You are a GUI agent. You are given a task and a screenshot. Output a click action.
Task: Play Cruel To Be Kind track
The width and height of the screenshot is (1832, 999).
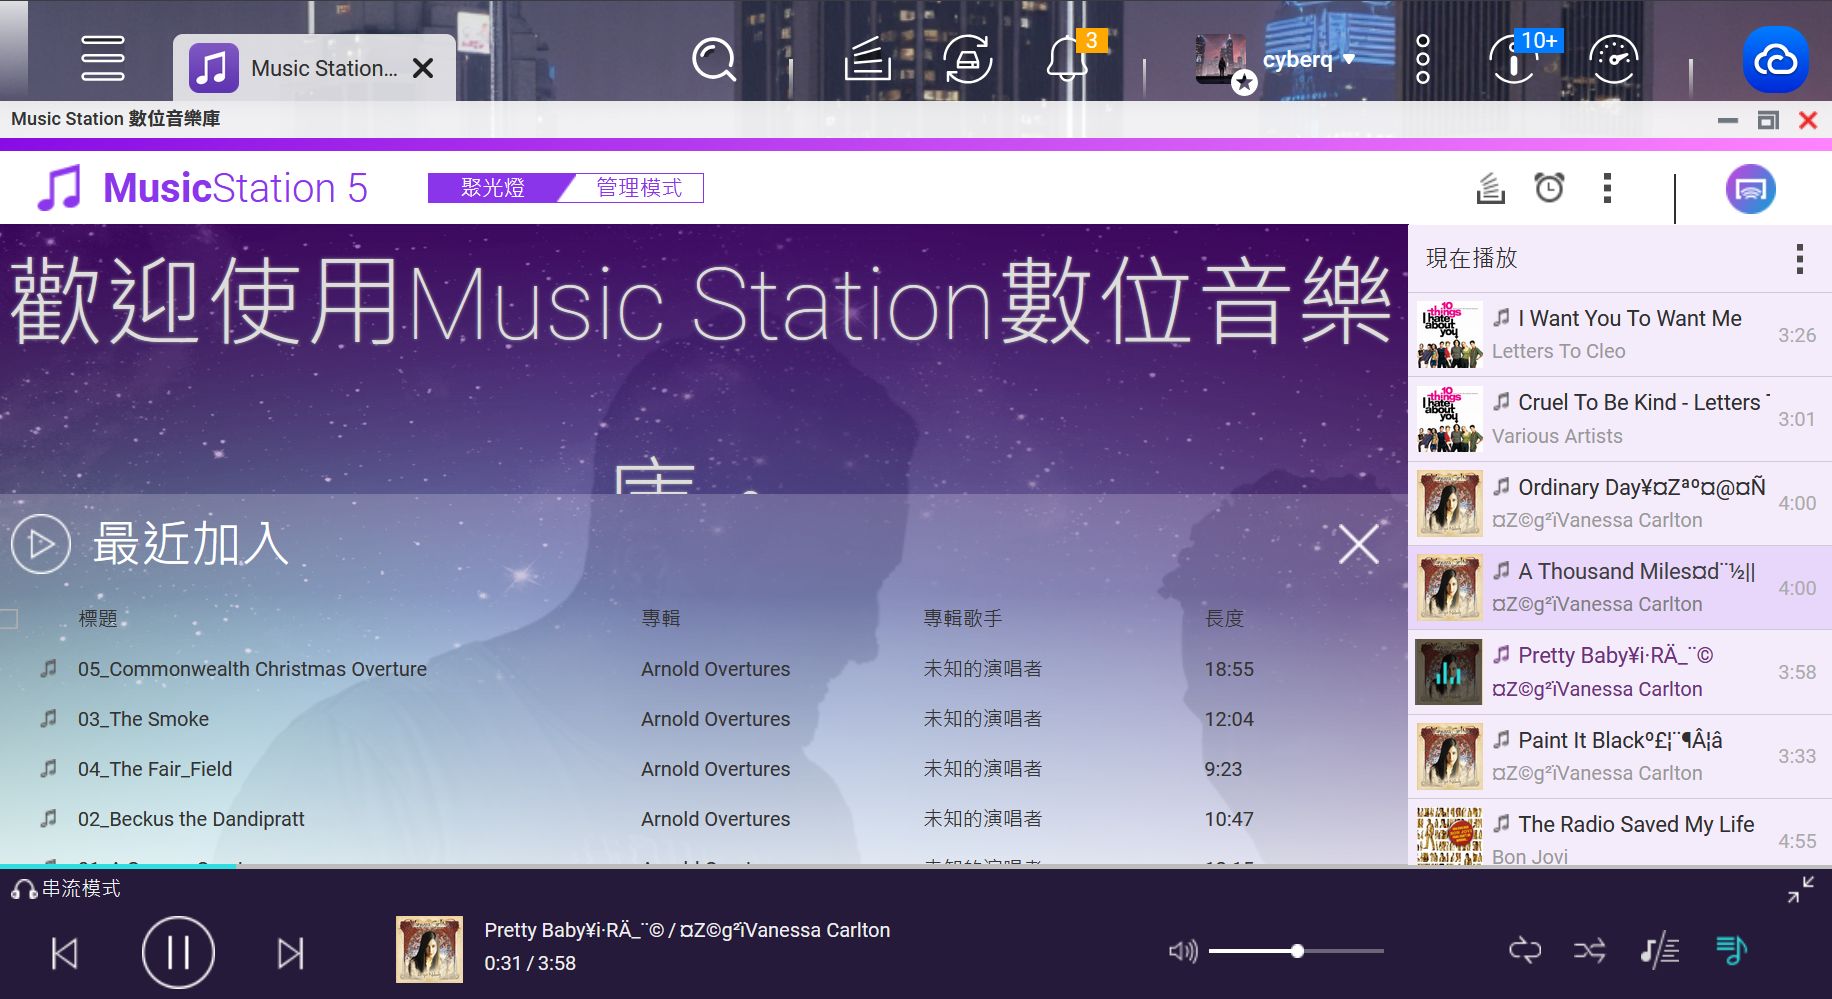pyautogui.click(x=1620, y=419)
